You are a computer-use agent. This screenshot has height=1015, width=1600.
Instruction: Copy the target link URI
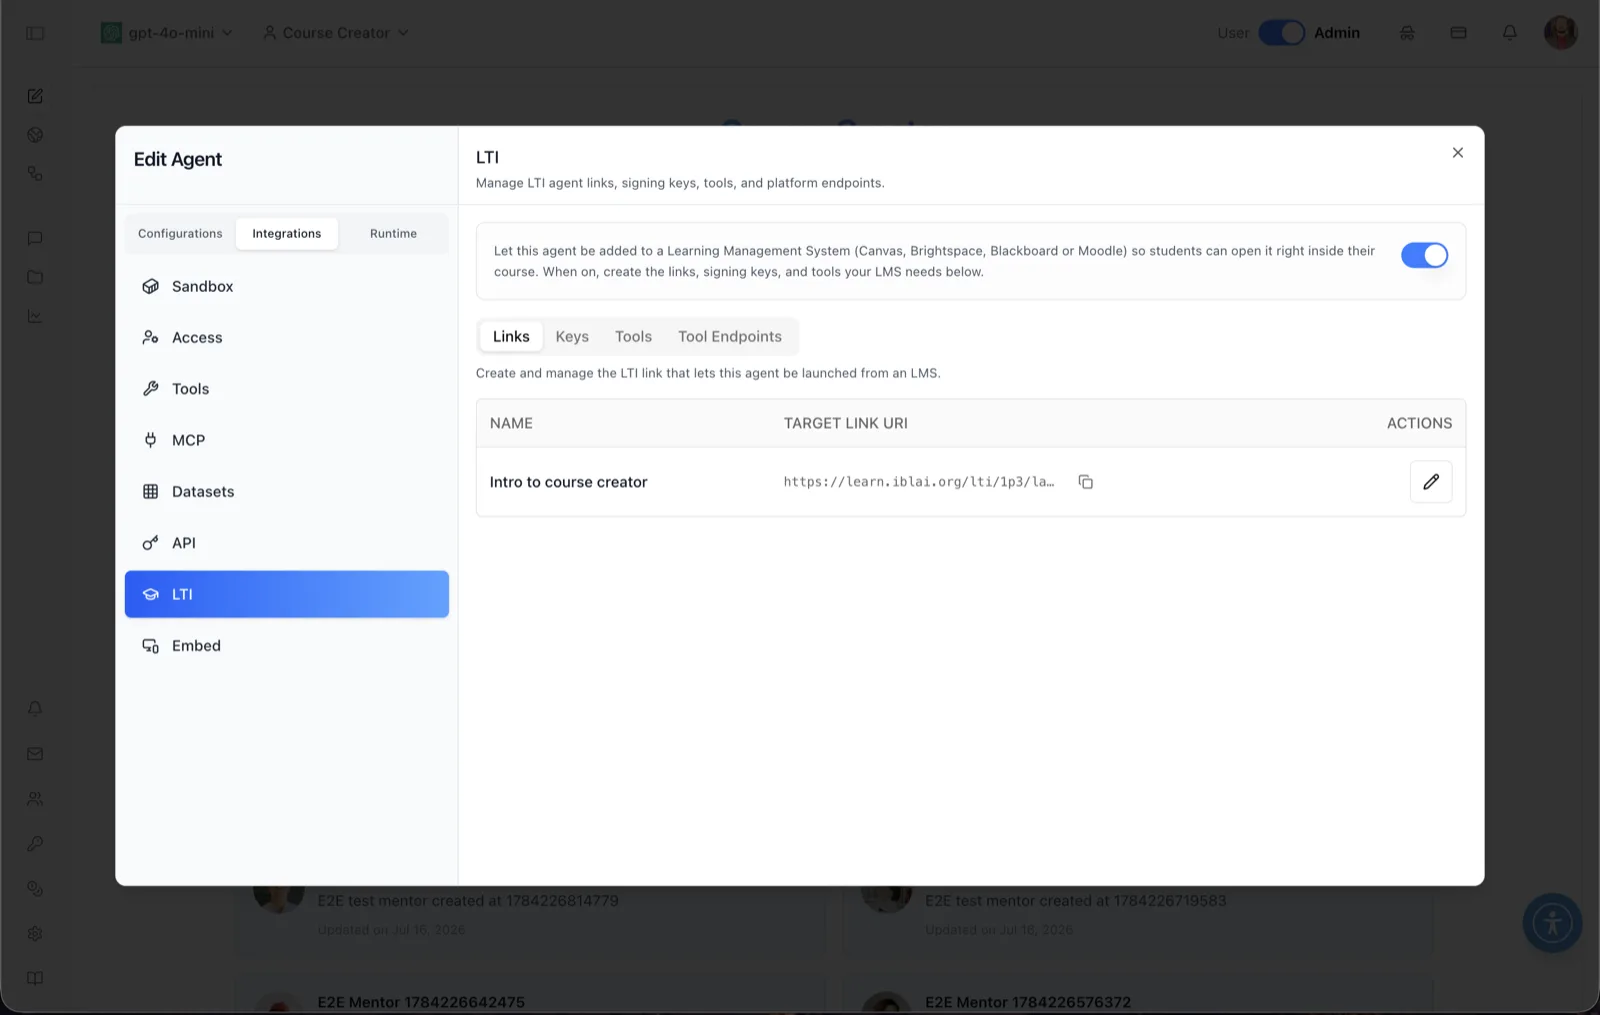tap(1085, 482)
